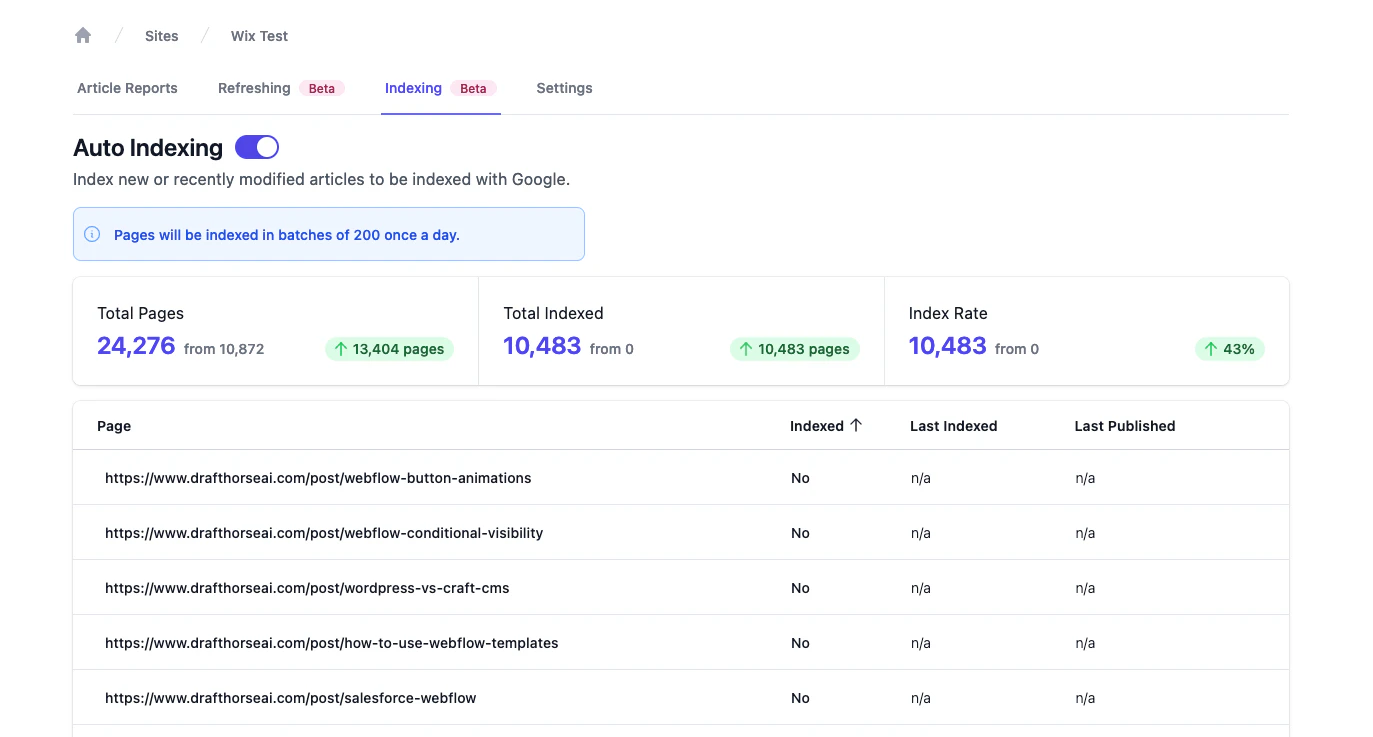Toggle the Auto Indexing switch off

pos(257,147)
